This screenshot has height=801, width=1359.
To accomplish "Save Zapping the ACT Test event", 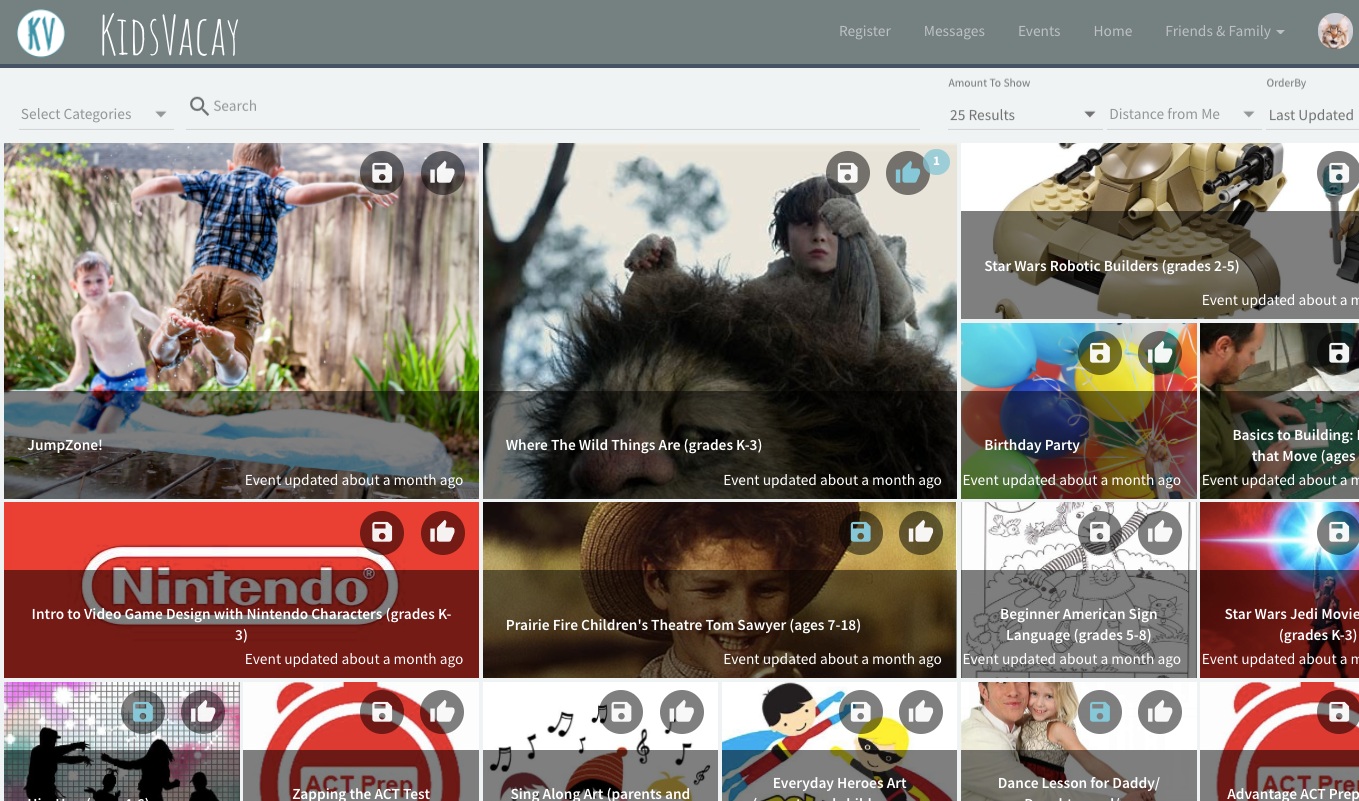I will 382,712.
